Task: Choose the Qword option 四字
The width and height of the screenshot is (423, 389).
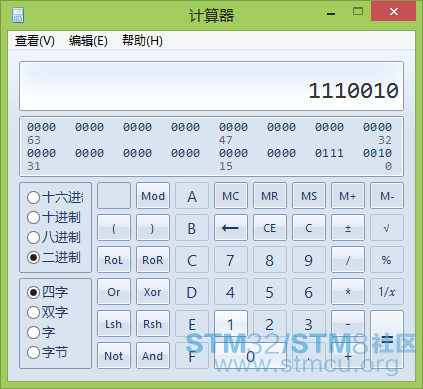Action: 48,292
